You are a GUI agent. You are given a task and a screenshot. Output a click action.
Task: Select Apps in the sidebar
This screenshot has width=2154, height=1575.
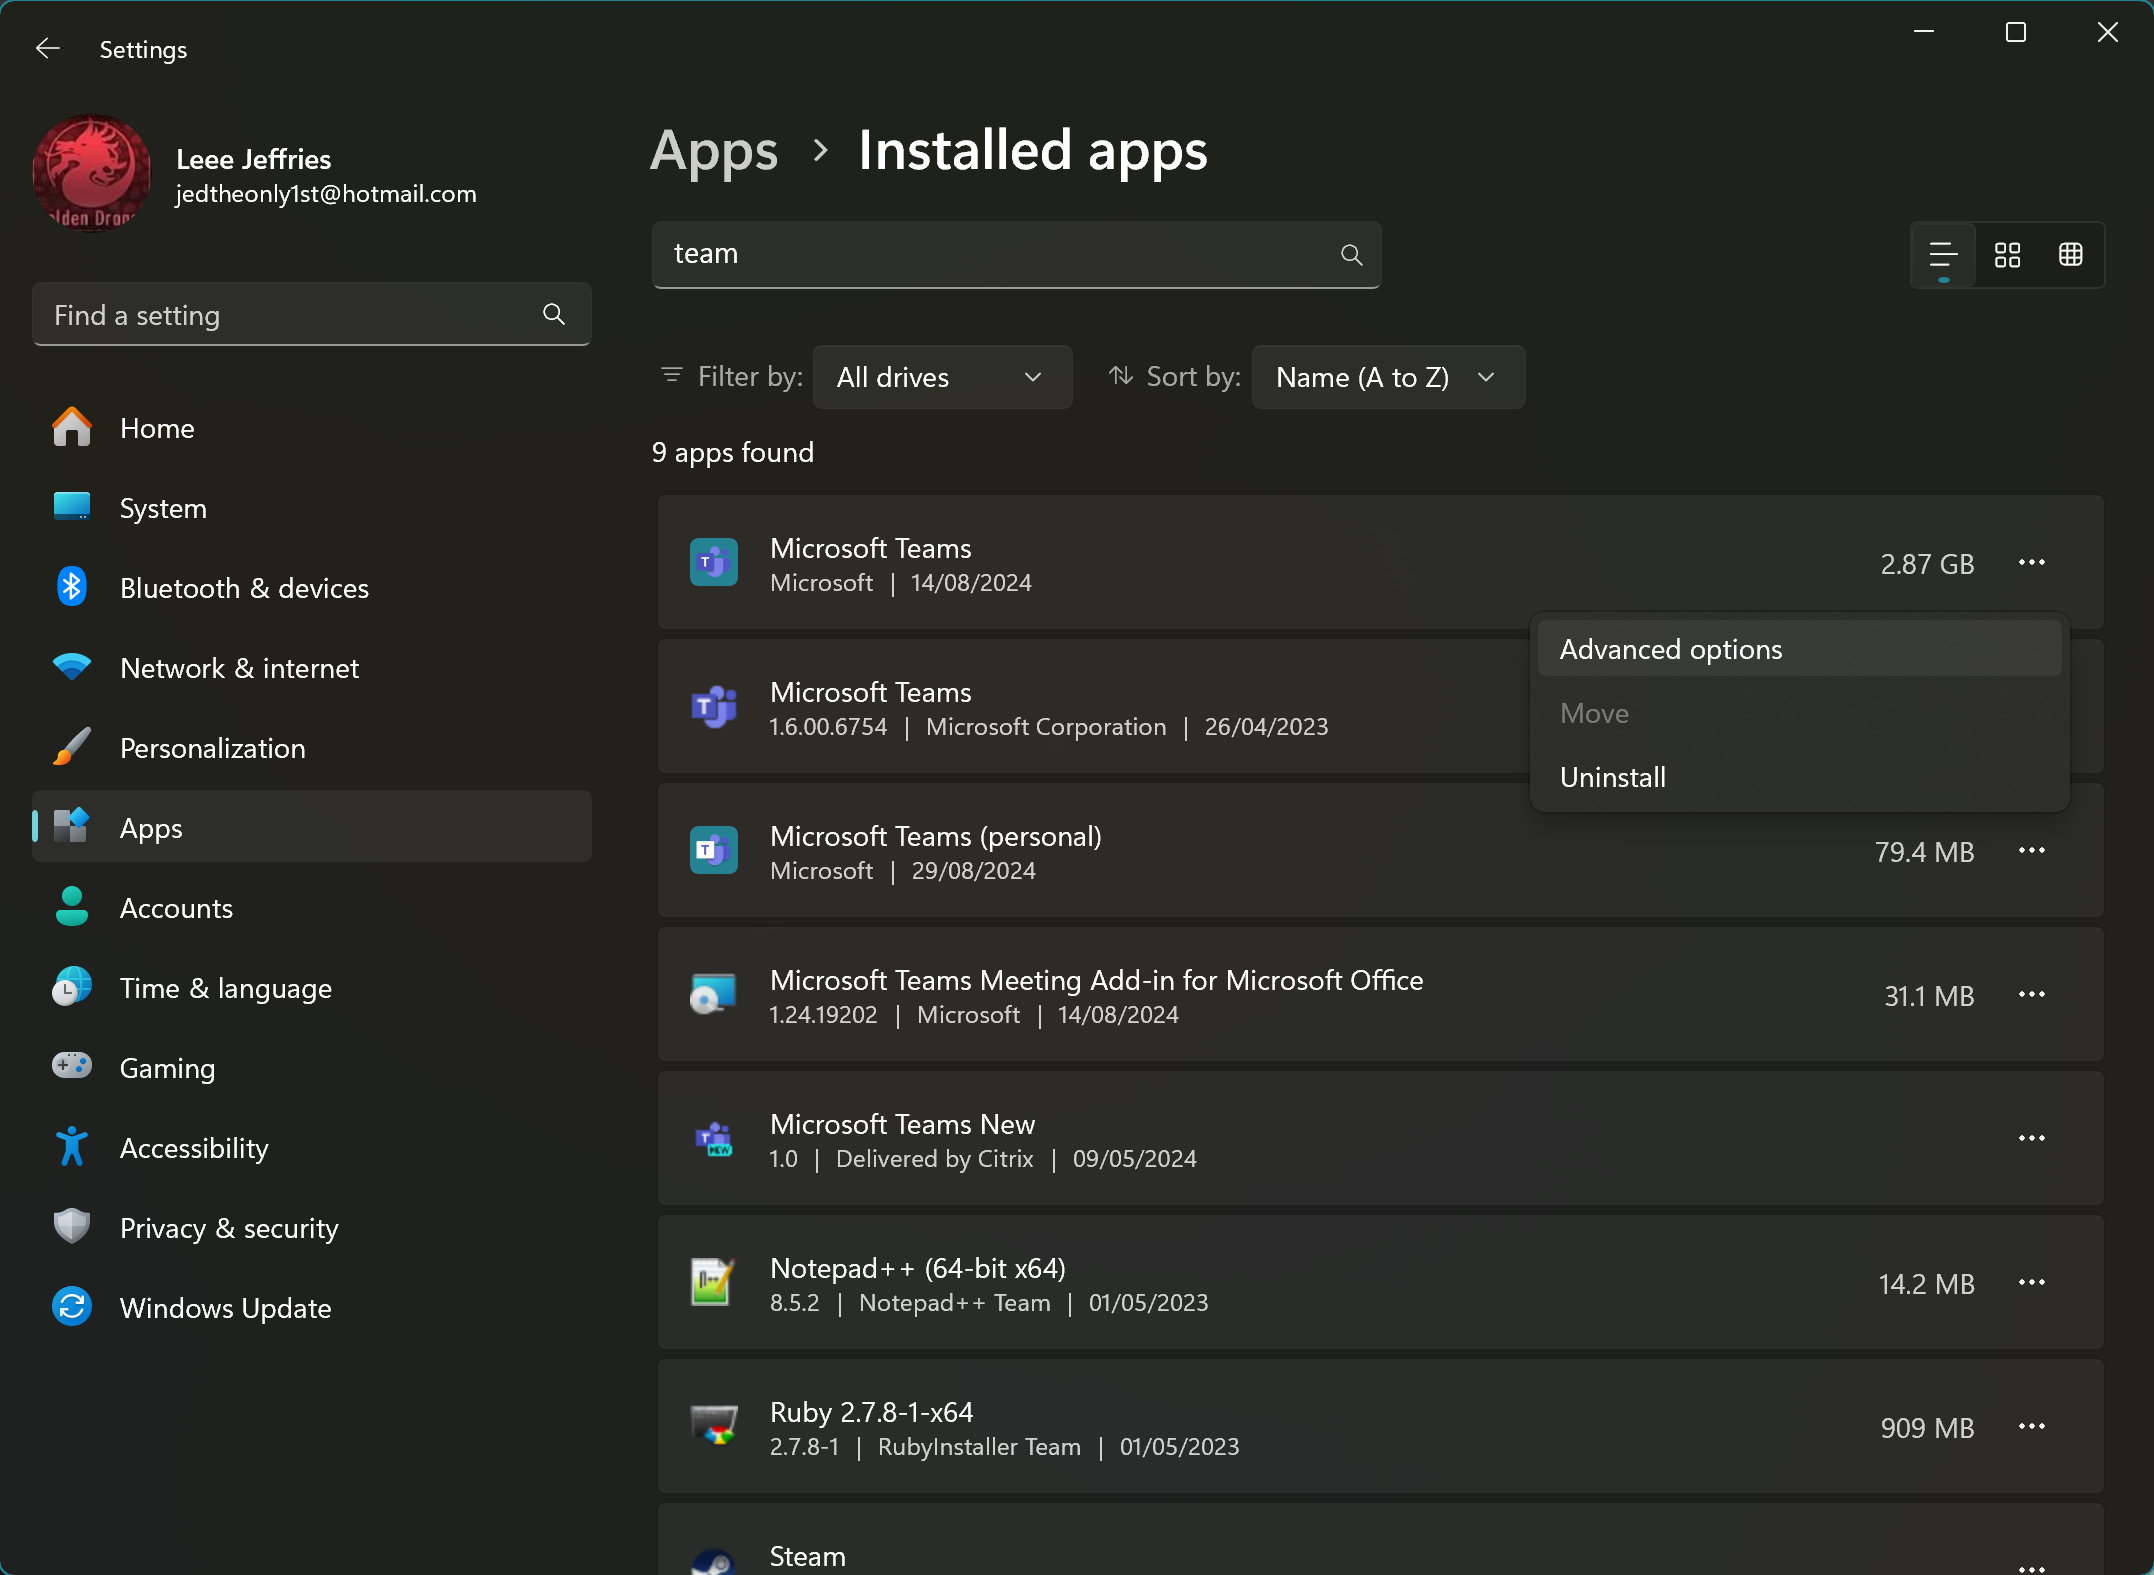[x=311, y=828]
